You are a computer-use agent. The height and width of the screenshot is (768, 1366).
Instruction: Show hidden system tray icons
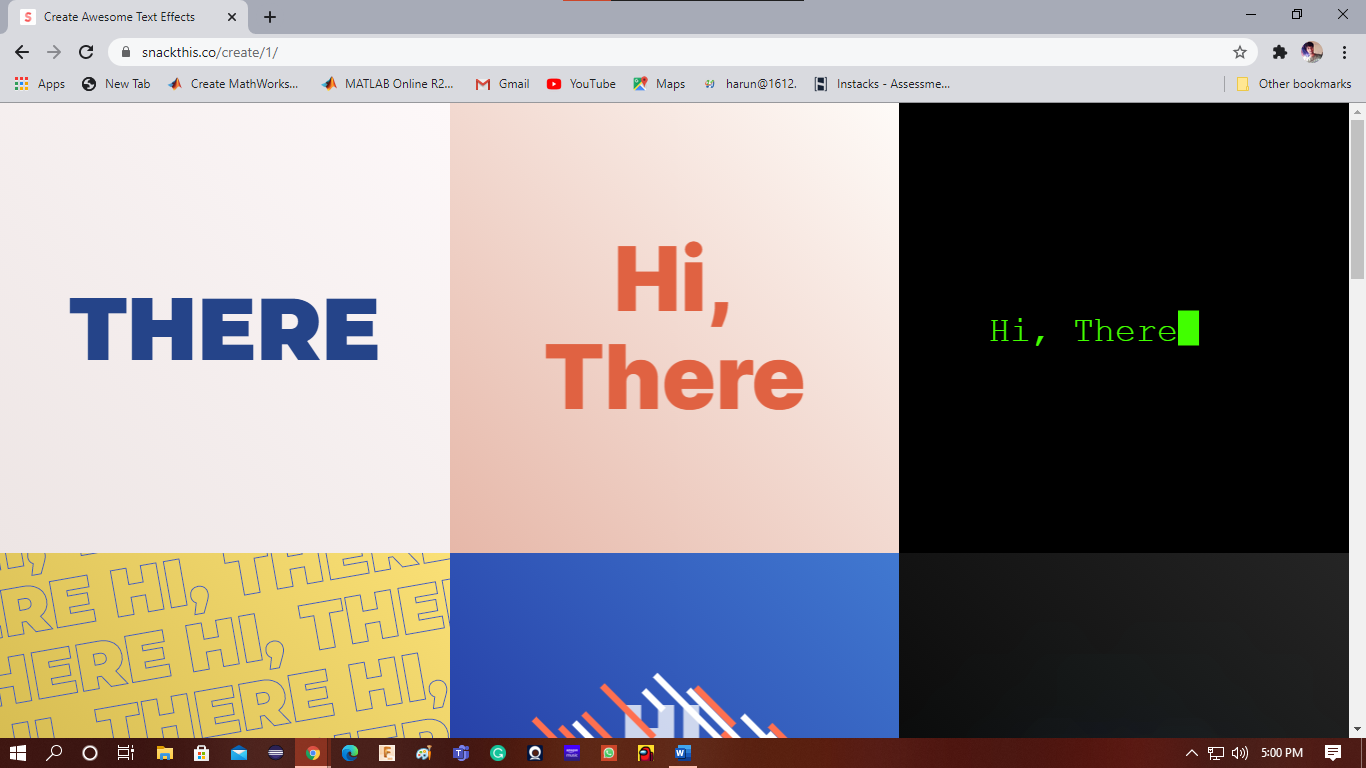click(x=1192, y=754)
